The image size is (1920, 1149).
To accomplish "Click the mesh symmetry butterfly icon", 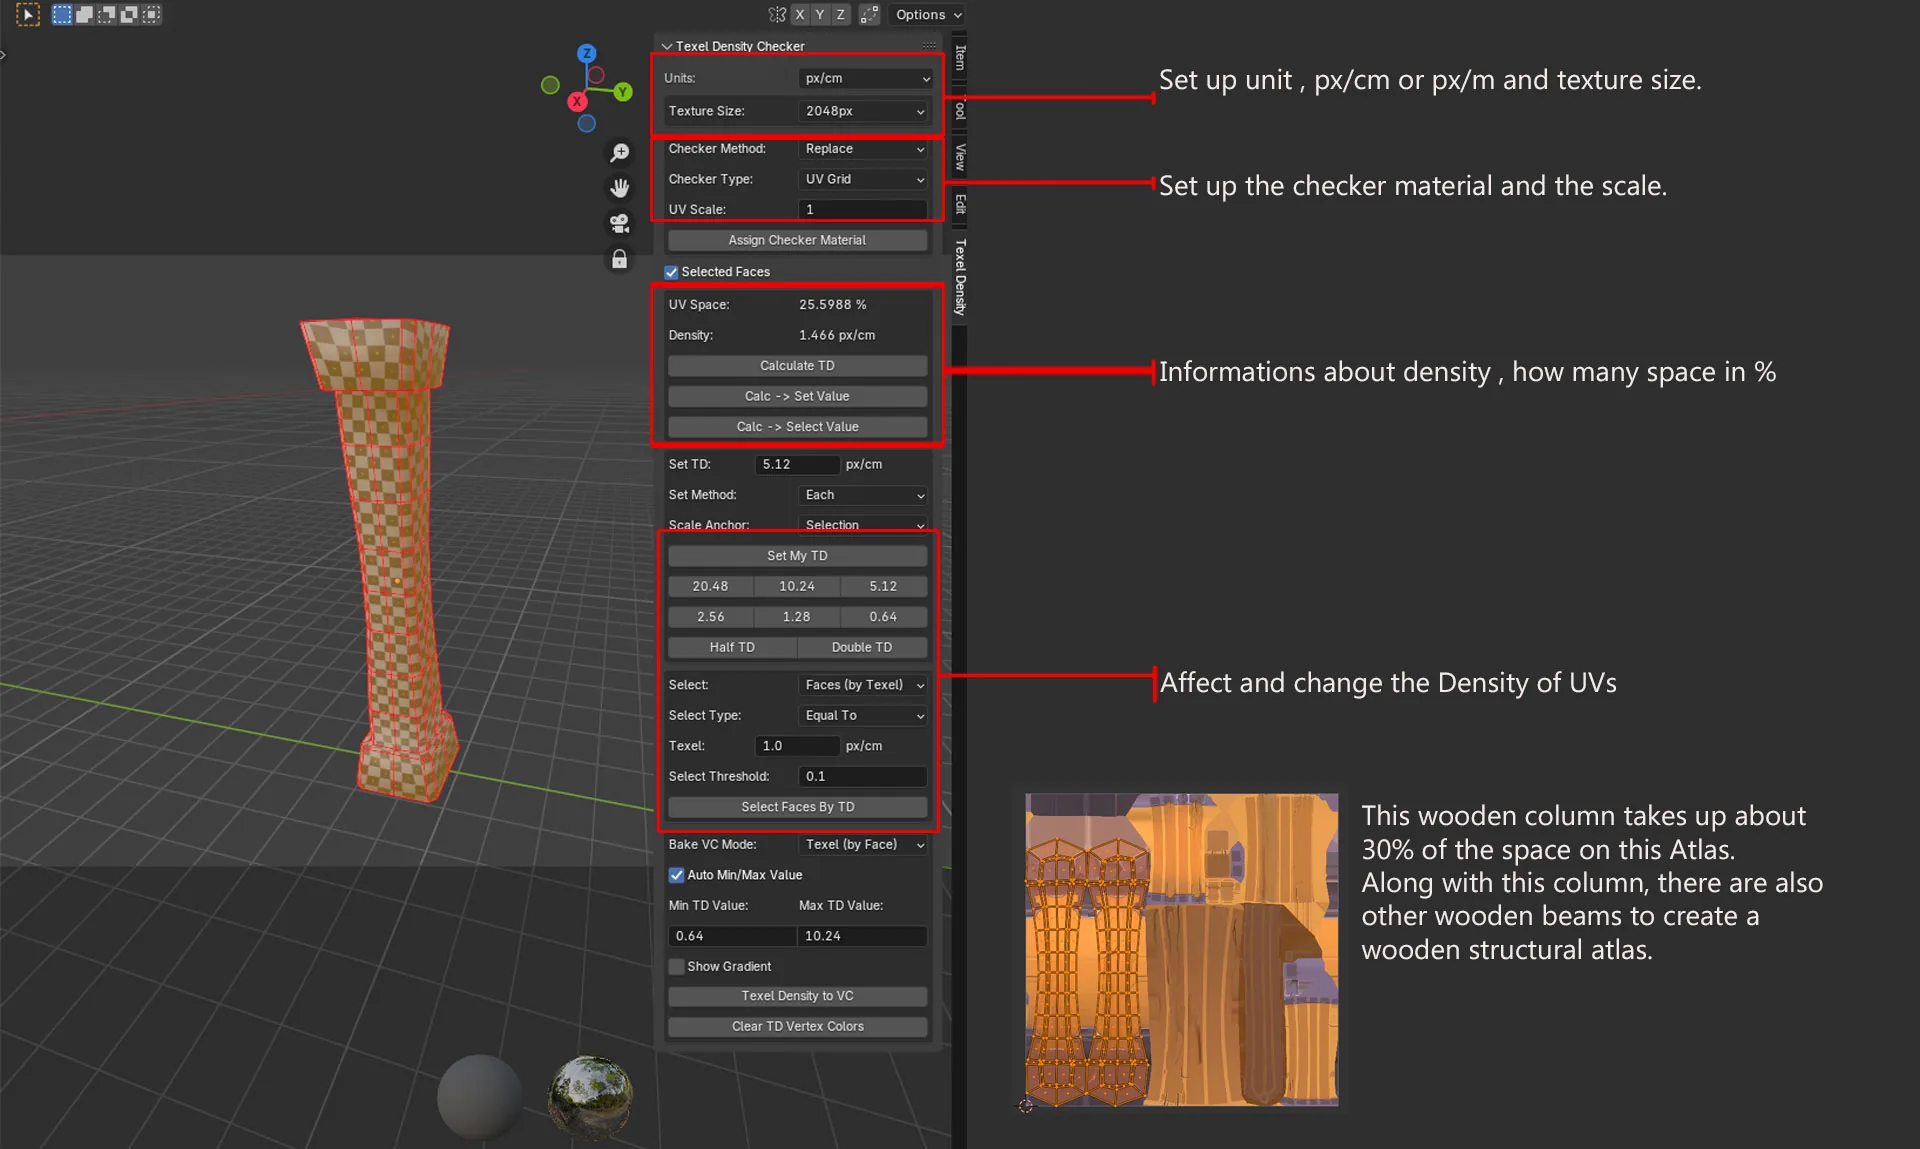I will point(777,14).
